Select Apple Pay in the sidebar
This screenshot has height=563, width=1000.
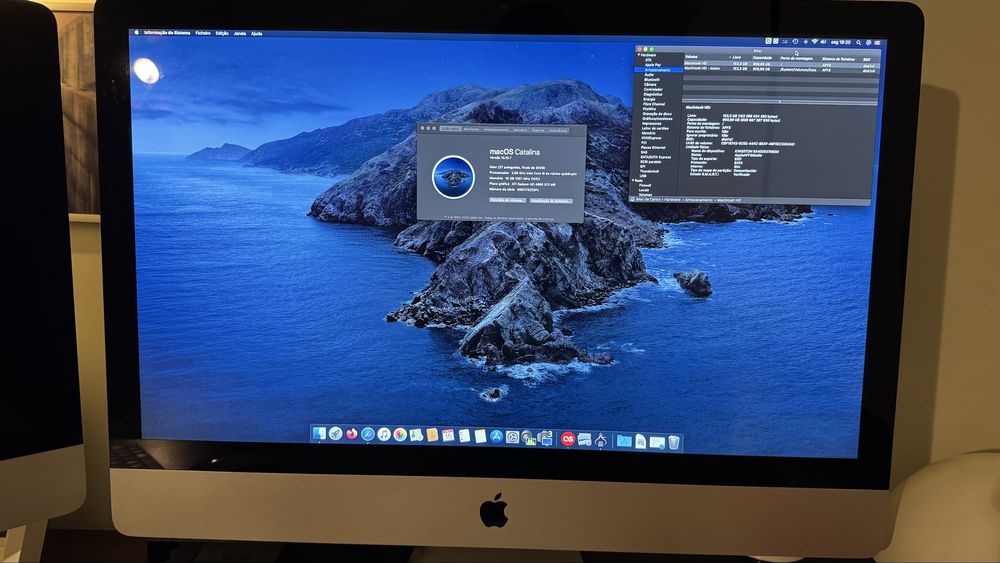653,65
